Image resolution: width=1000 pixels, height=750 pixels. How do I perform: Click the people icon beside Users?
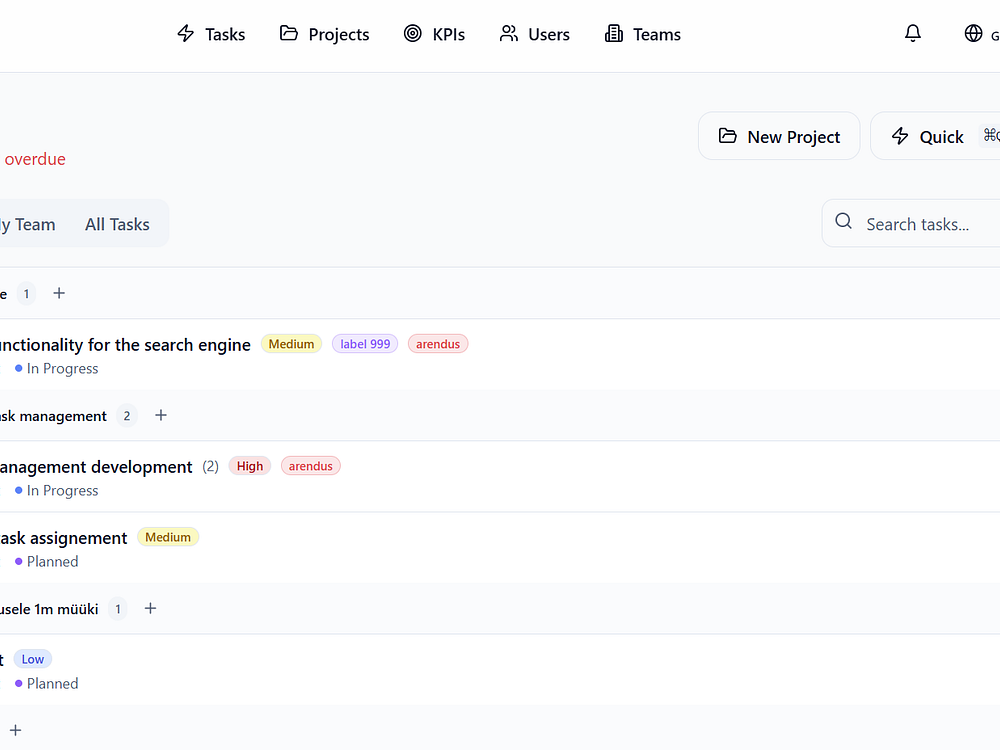coord(508,33)
